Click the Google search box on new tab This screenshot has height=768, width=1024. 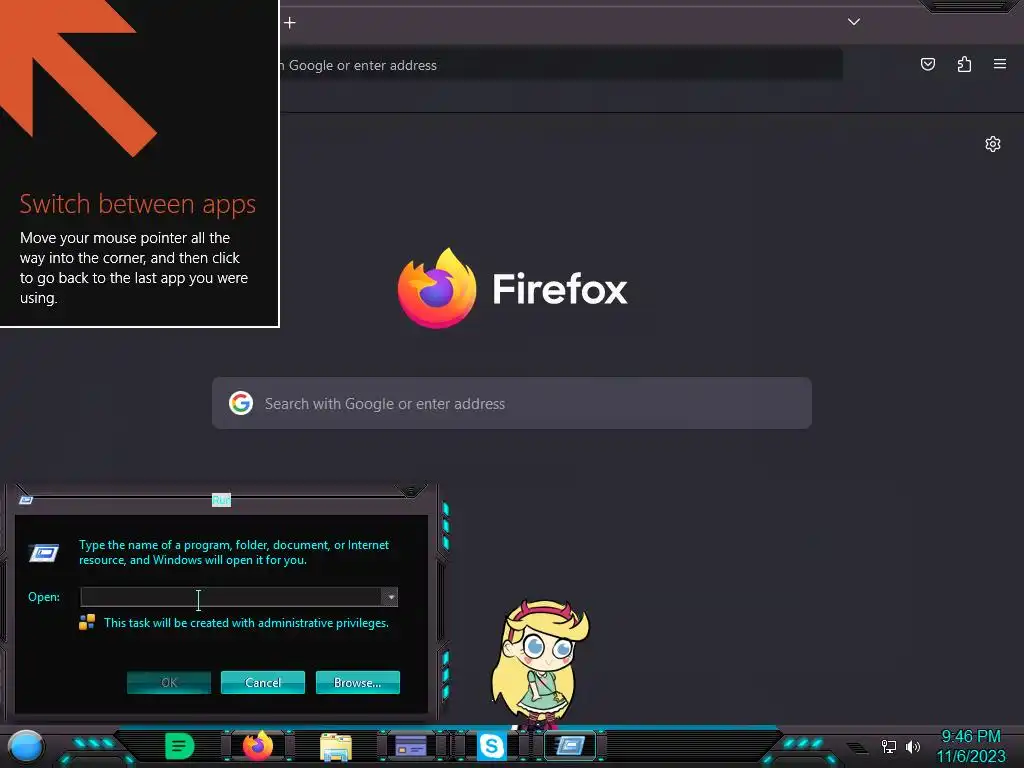(x=512, y=404)
